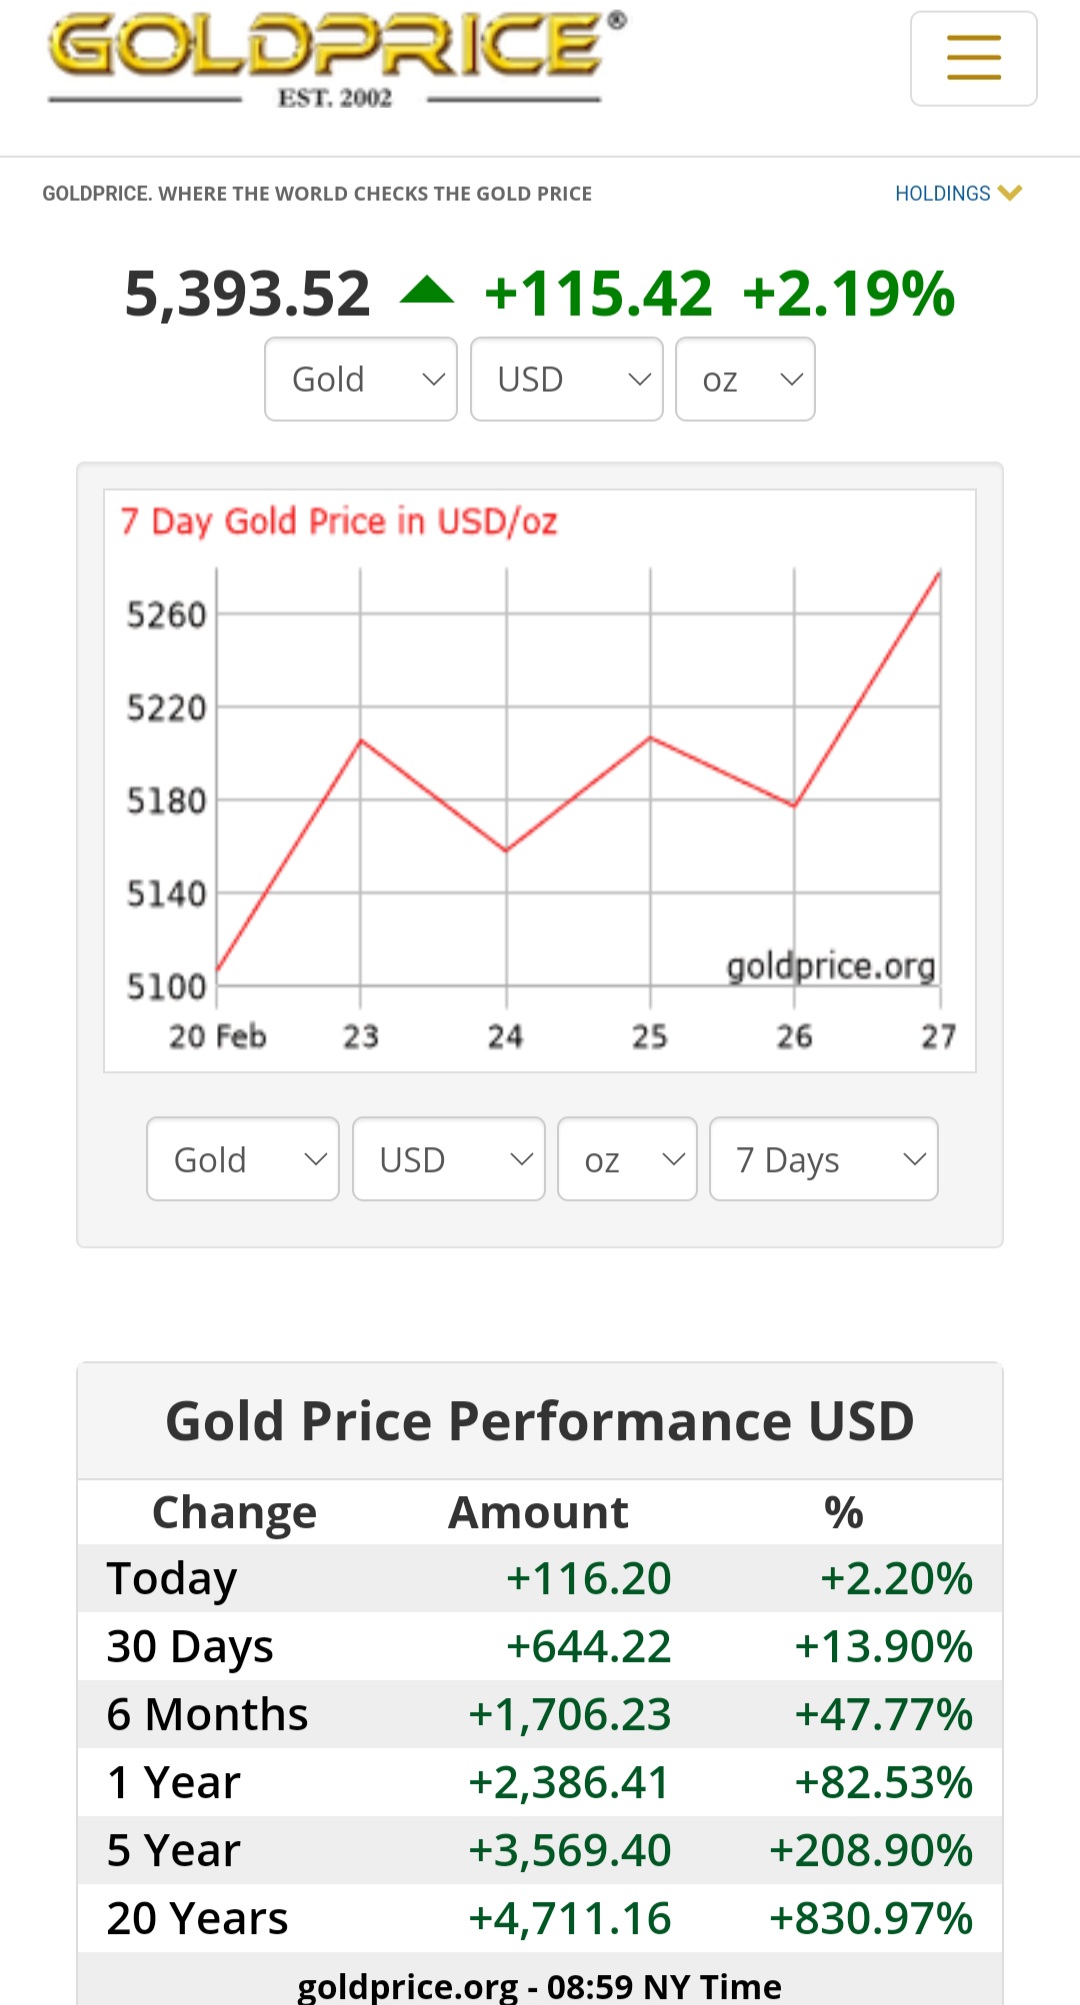Click the Gold Price Performance USD heading

pos(540,1421)
